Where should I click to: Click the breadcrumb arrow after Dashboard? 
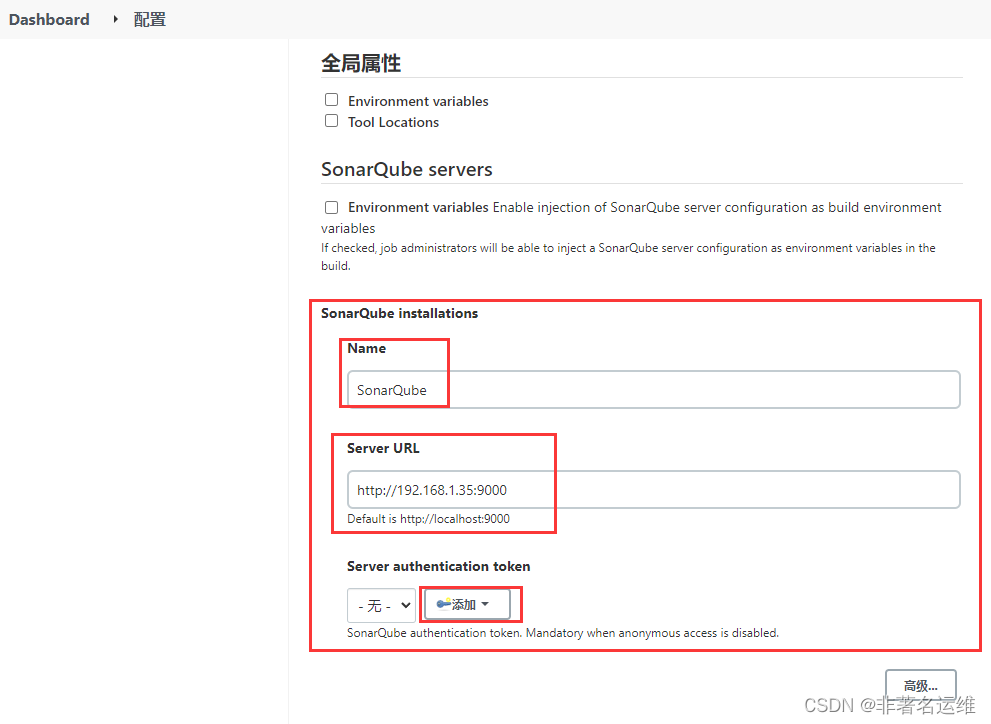[115, 20]
